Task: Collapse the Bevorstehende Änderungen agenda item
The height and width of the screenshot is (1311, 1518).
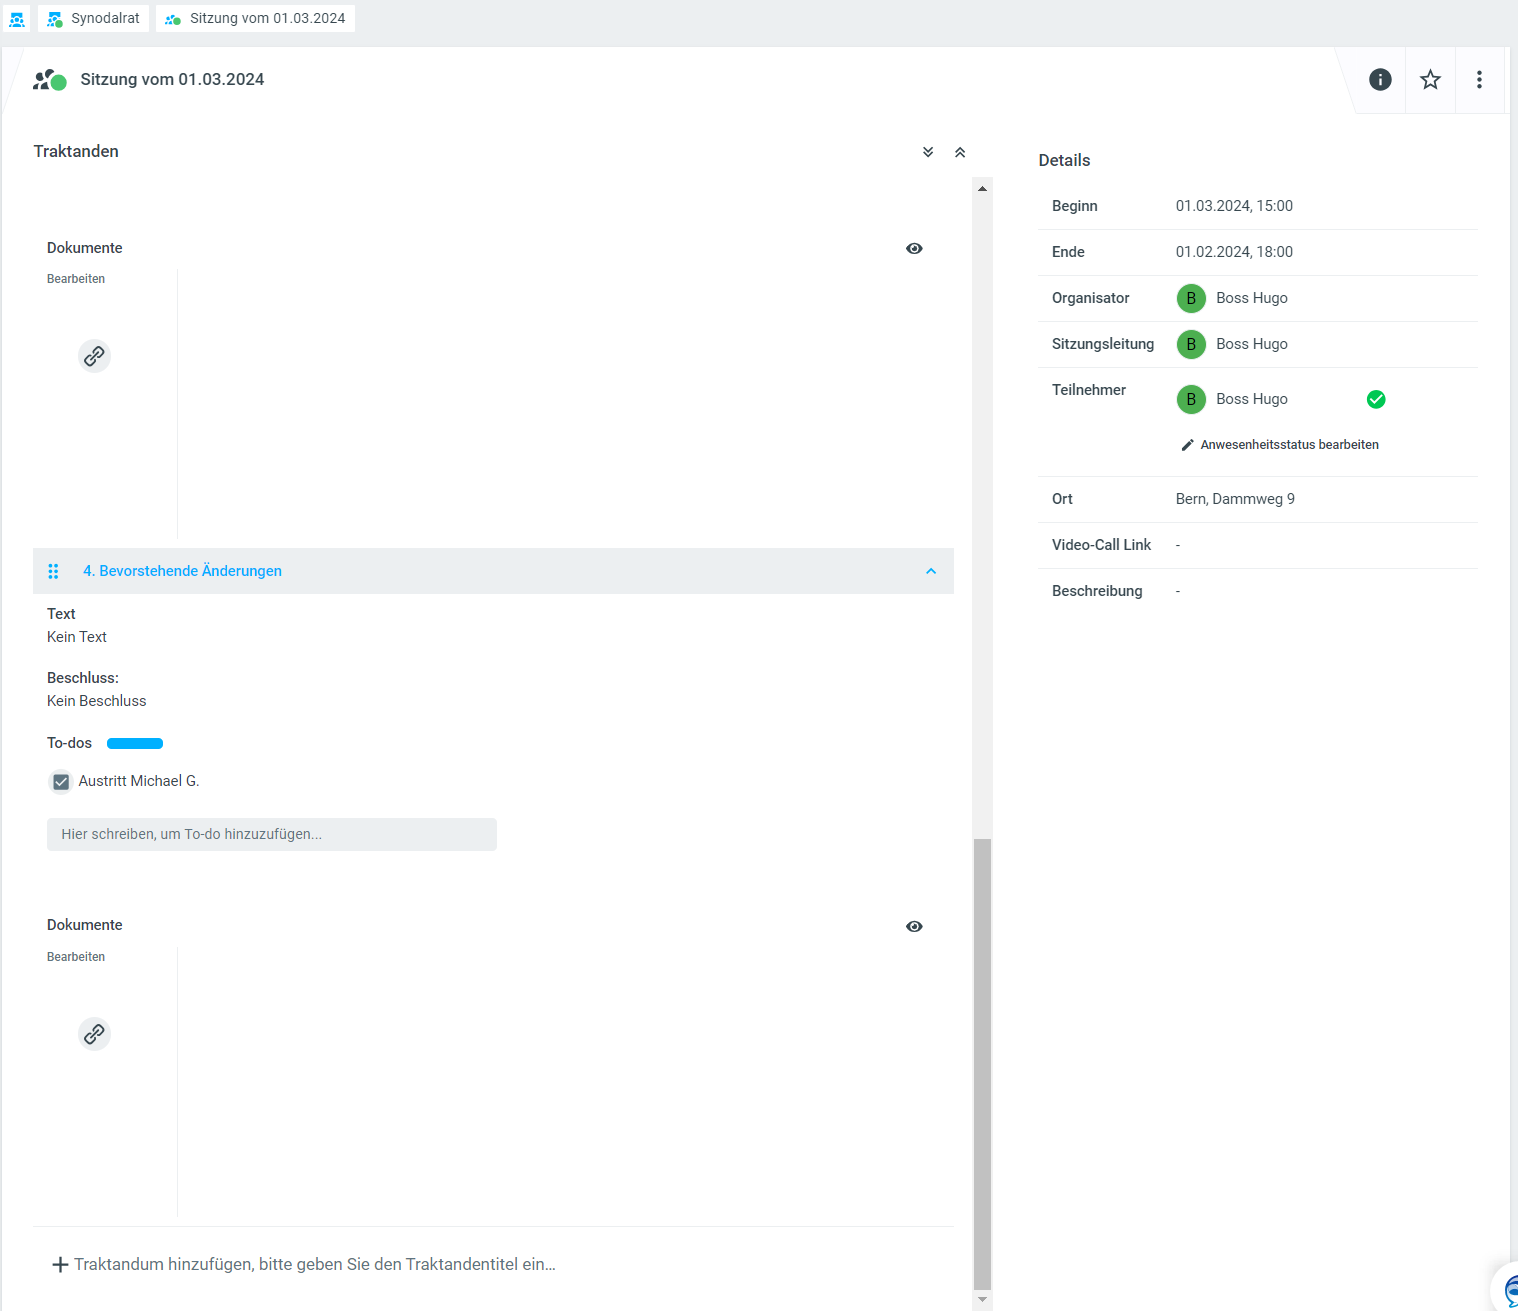Action: point(931,571)
